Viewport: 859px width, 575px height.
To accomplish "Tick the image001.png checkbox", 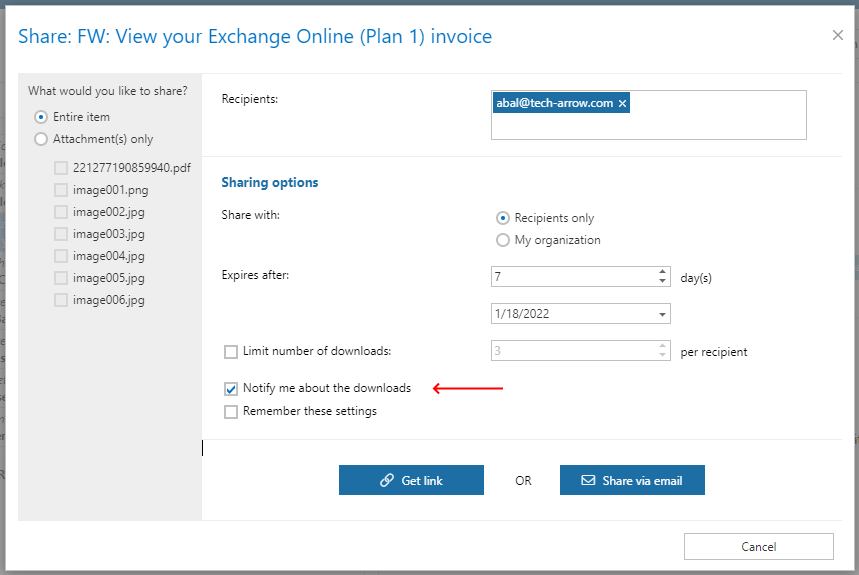I will point(61,190).
